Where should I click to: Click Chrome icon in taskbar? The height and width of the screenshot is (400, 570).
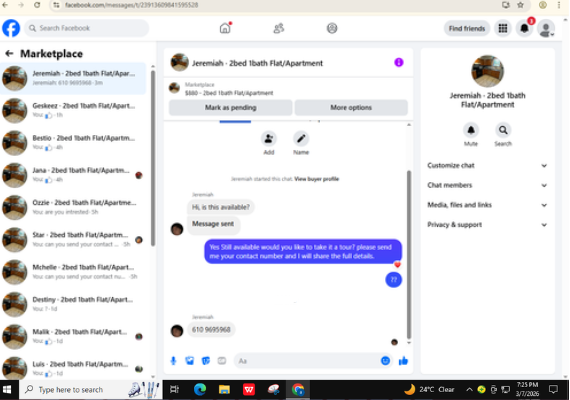point(298,390)
